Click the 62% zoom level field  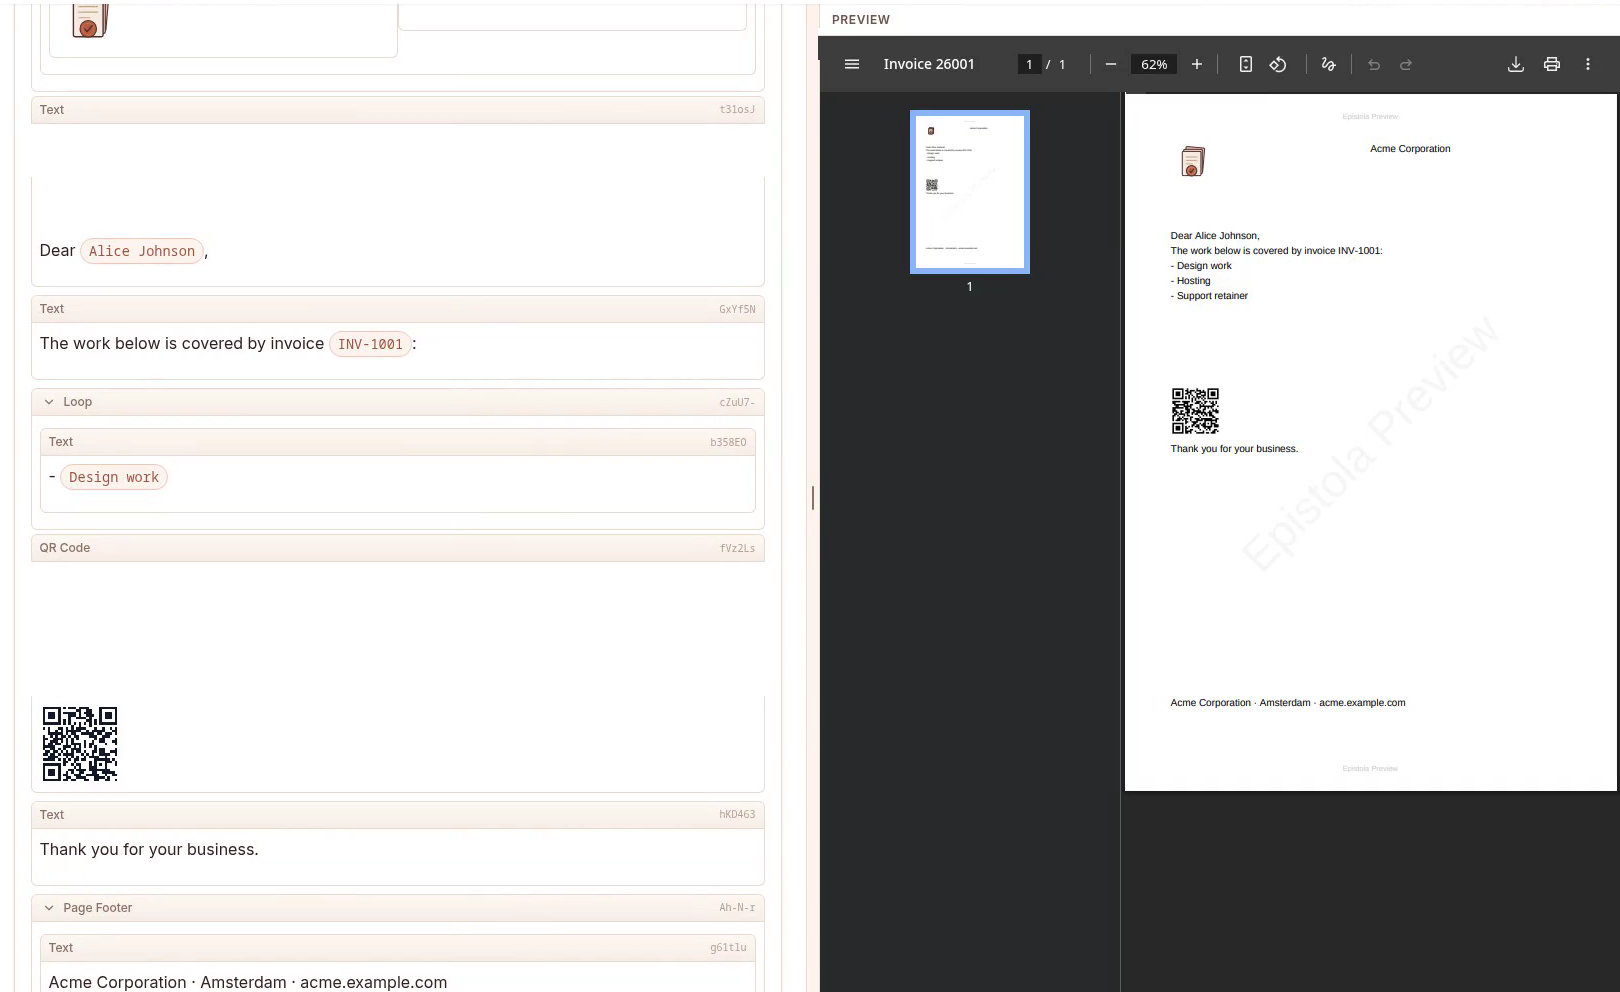[1154, 64]
